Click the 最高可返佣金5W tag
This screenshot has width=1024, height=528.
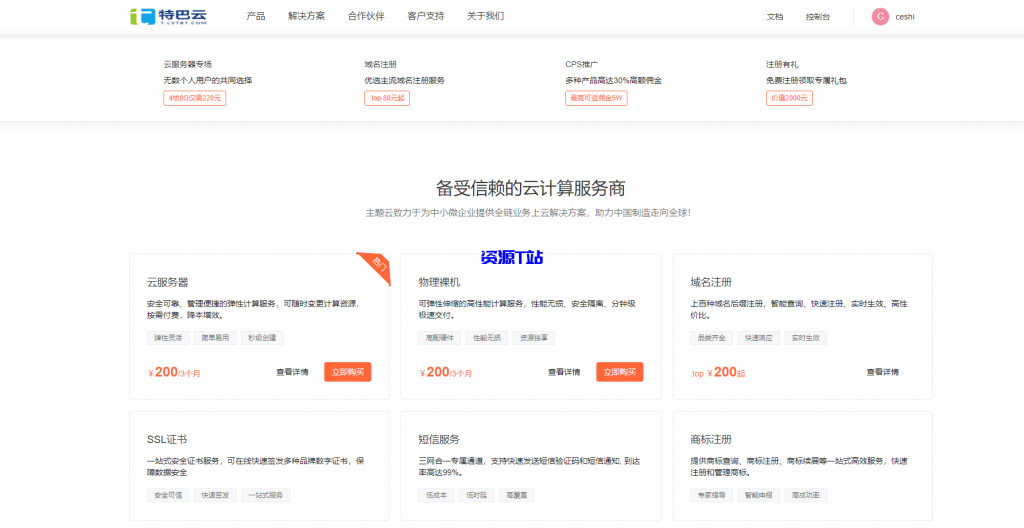click(596, 98)
